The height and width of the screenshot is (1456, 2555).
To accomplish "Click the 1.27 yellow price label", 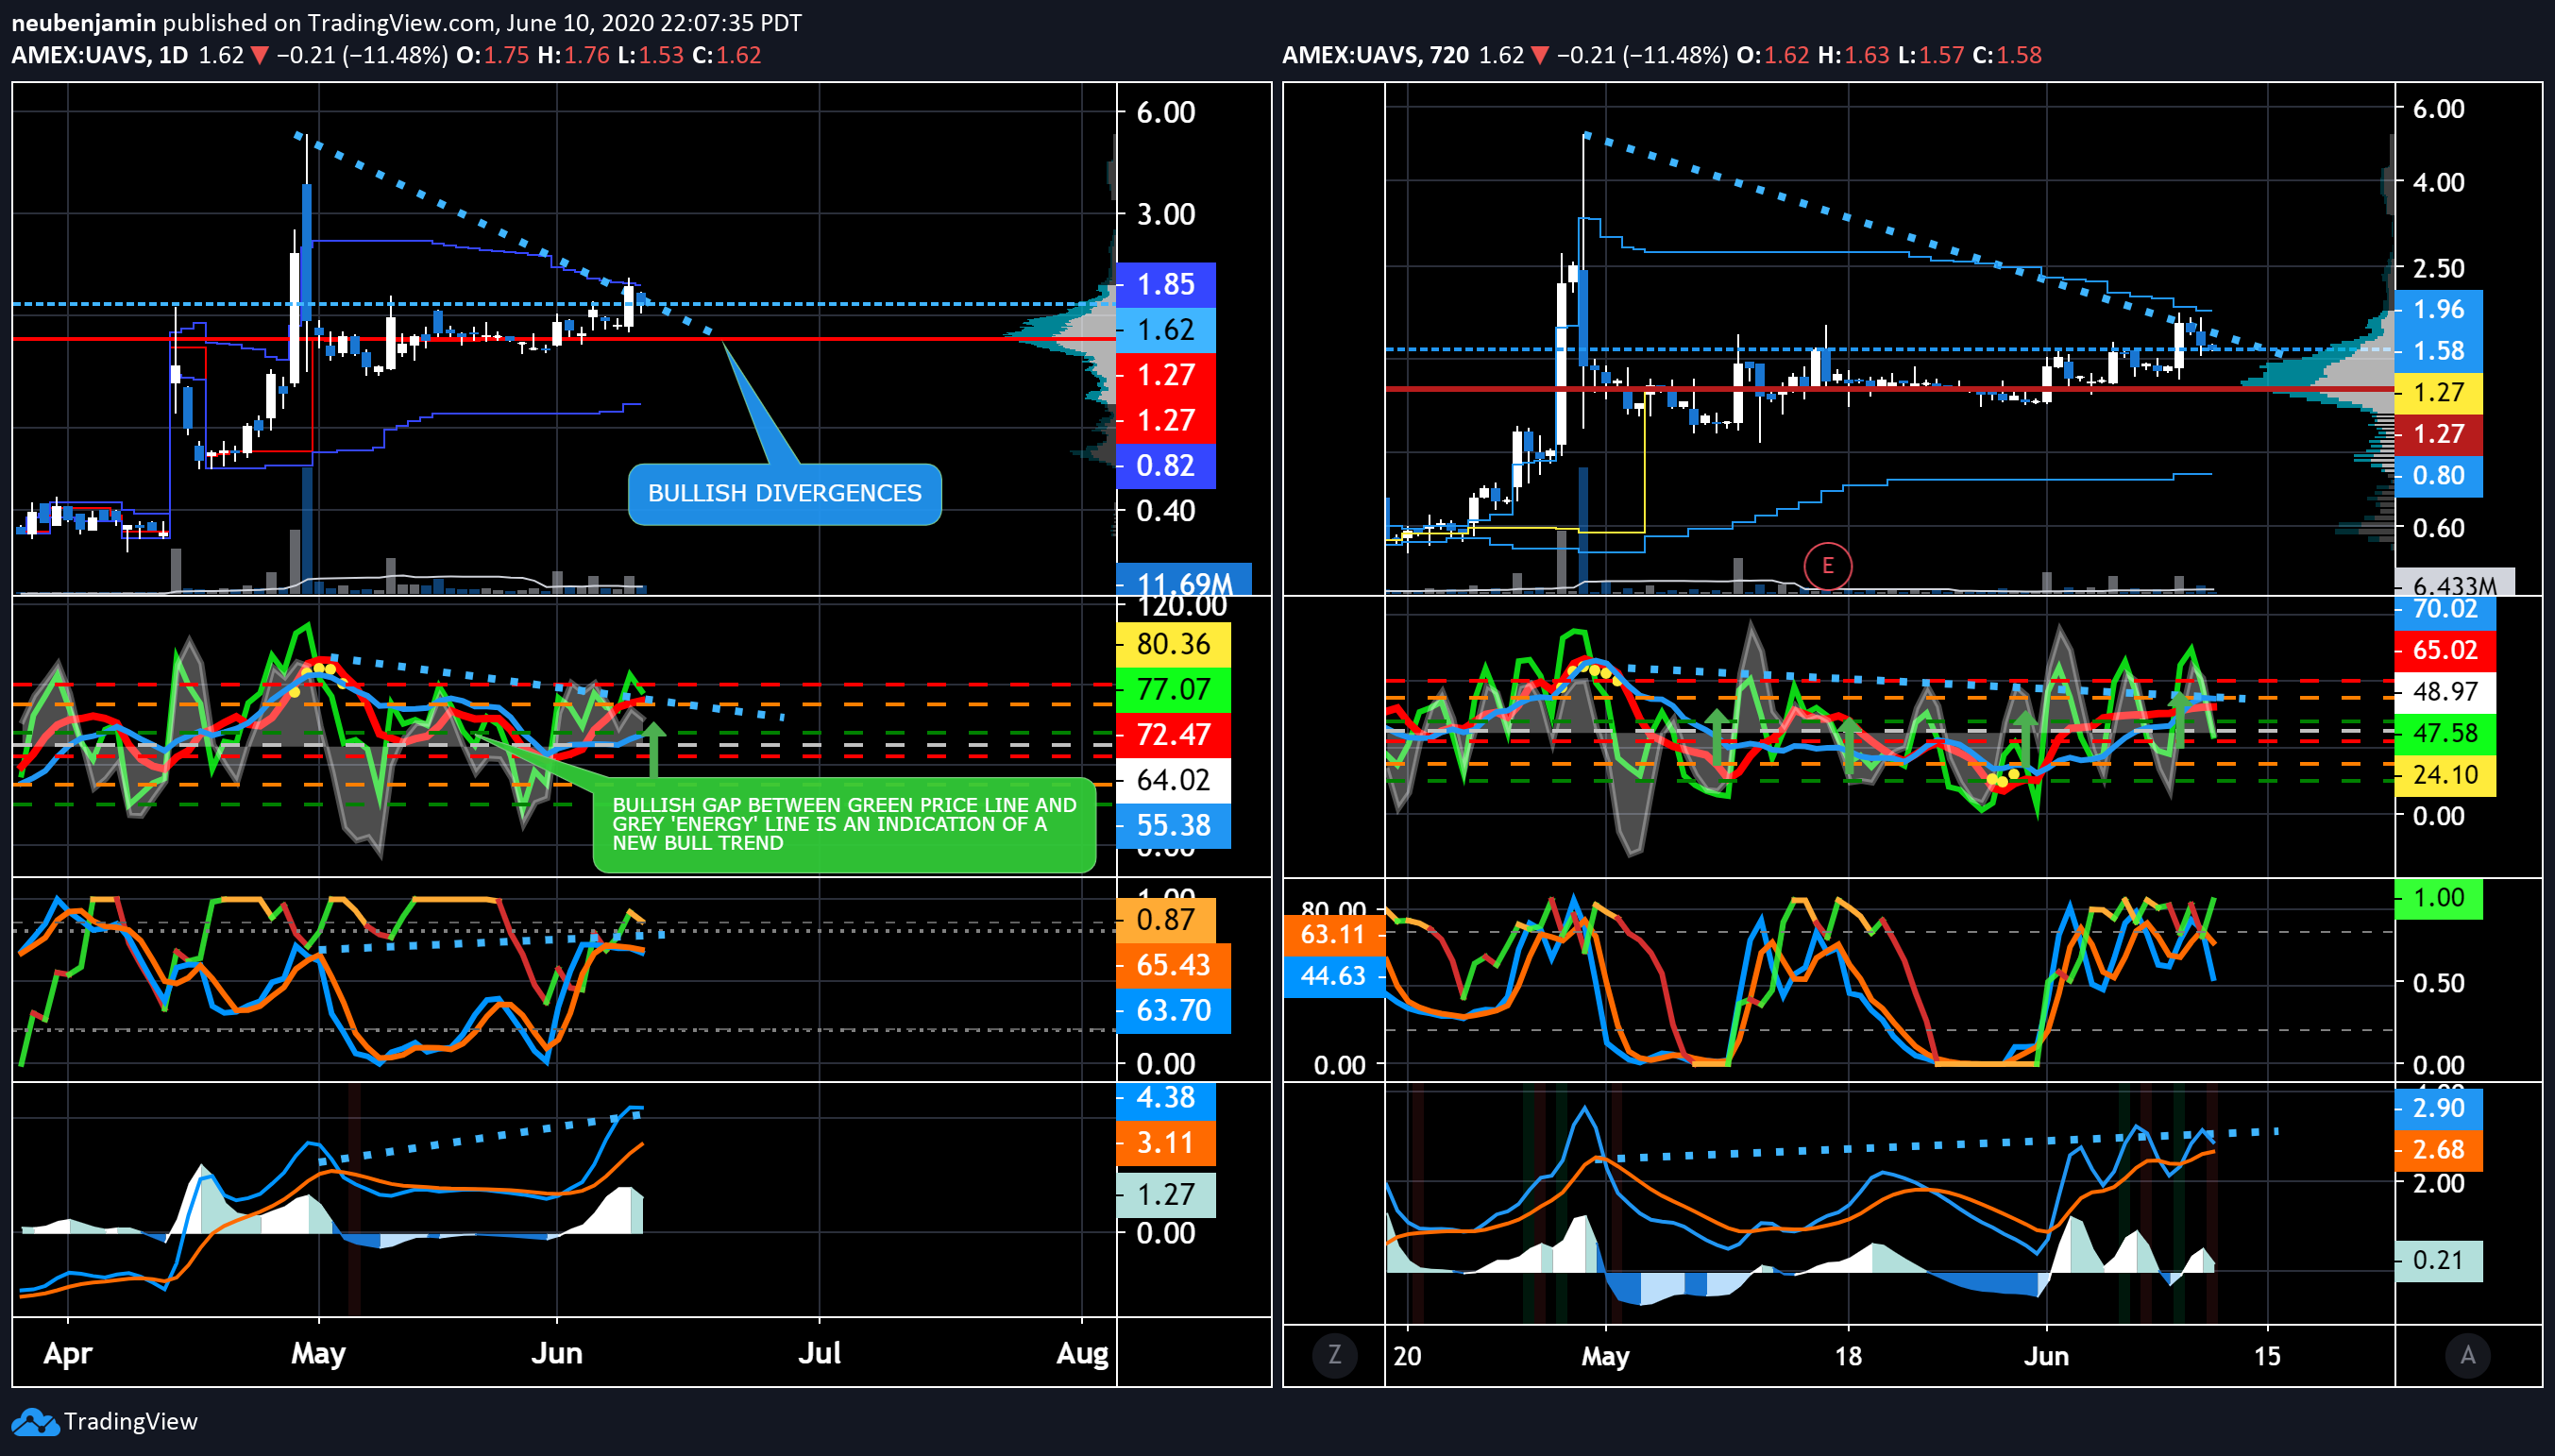I will click(2438, 393).
